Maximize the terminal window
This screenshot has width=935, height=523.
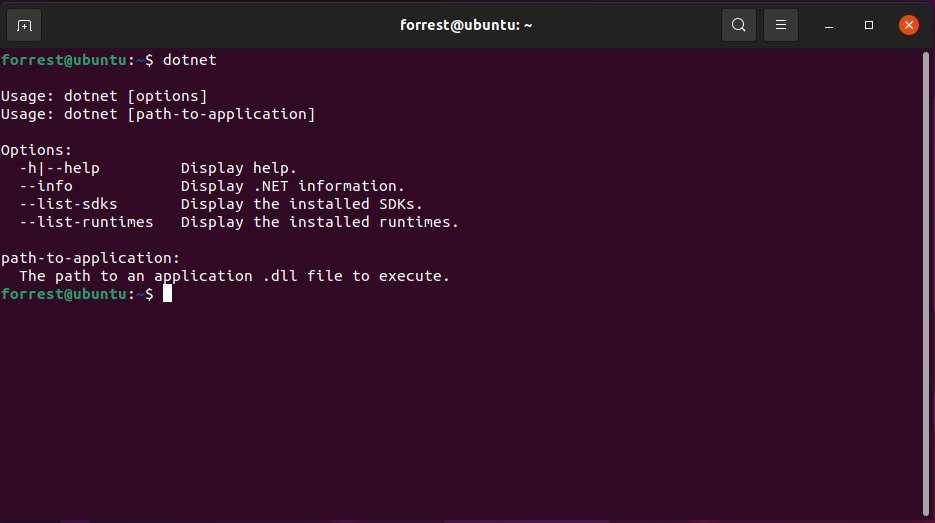pyautogui.click(x=868, y=25)
